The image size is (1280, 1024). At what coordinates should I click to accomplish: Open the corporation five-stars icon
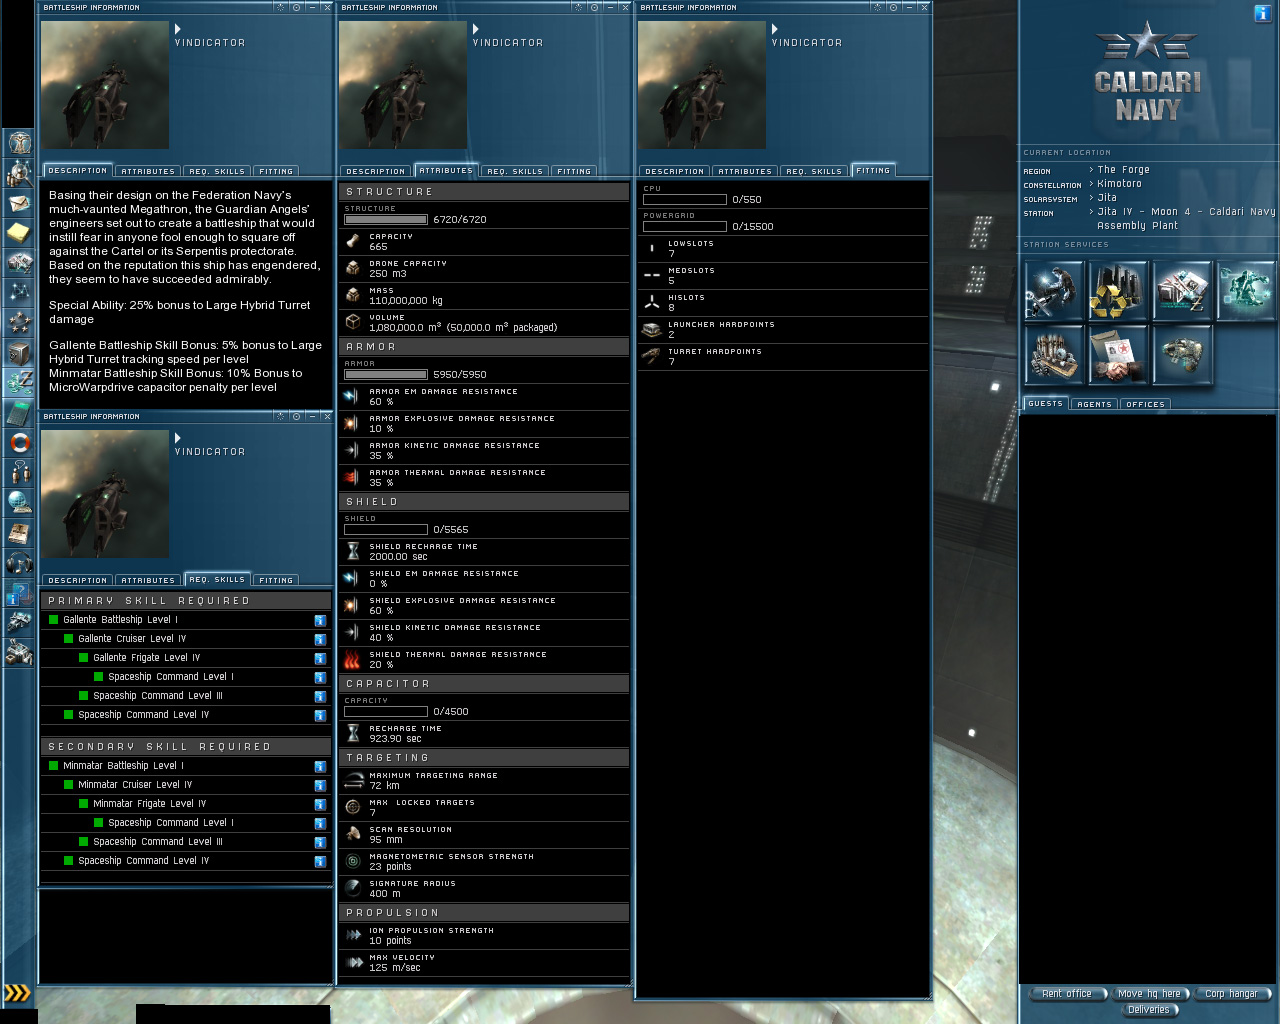(19, 323)
